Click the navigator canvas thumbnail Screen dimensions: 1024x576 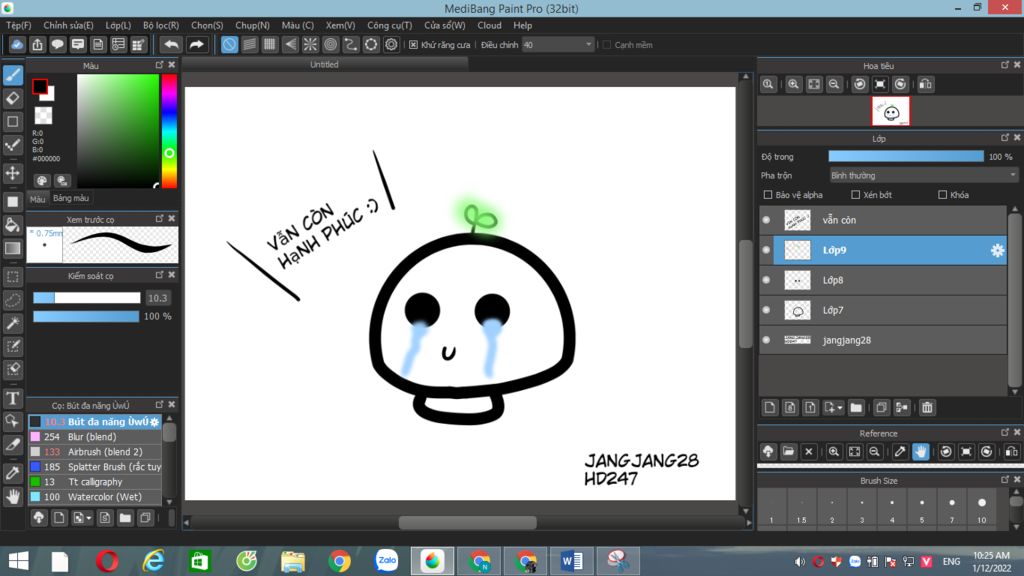(891, 112)
